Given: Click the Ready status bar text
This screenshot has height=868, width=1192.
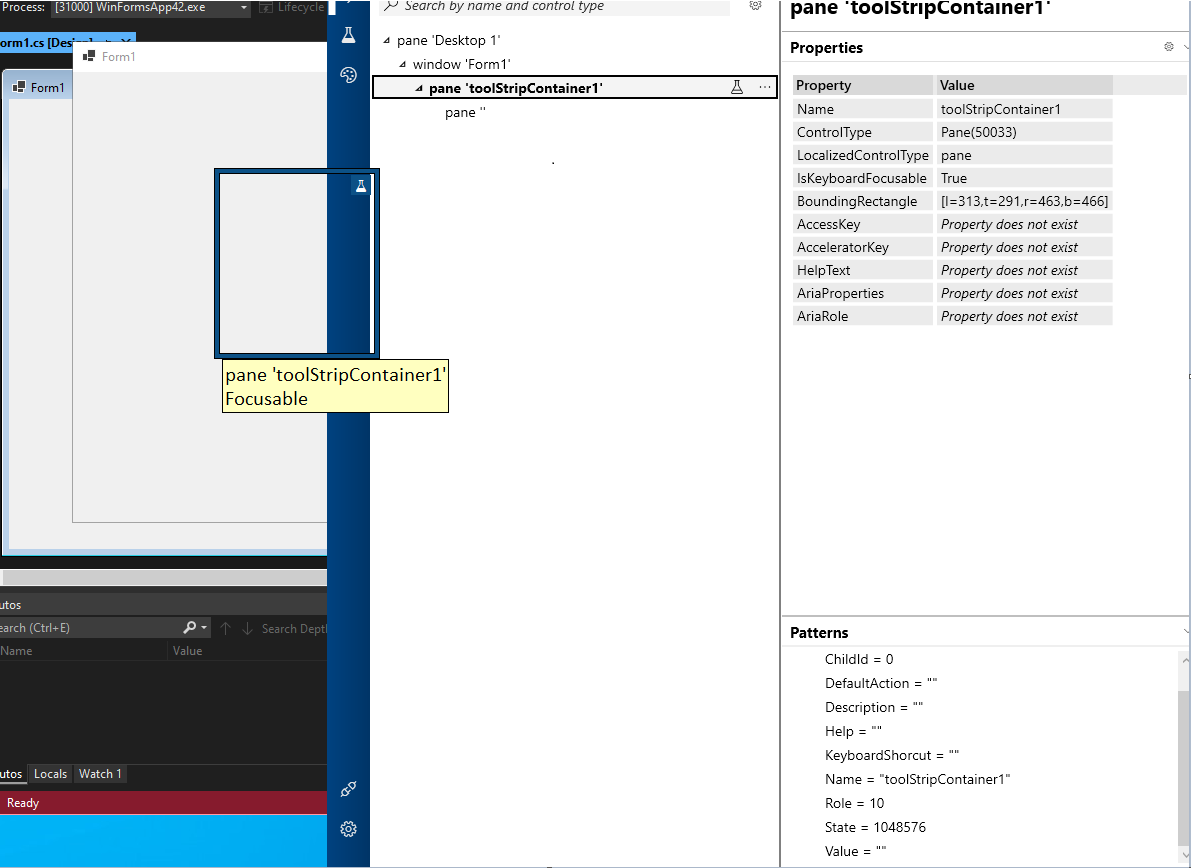Looking at the screenshot, I should point(23,803).
